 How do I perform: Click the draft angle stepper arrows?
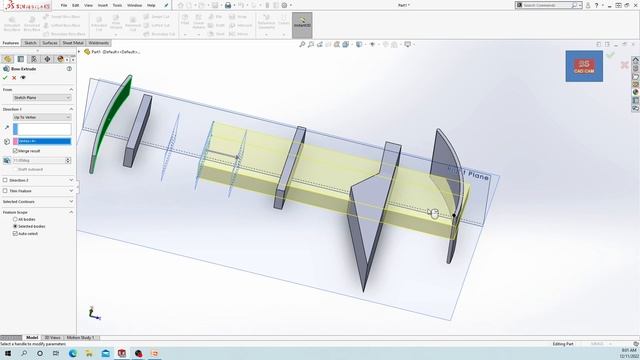68,161
